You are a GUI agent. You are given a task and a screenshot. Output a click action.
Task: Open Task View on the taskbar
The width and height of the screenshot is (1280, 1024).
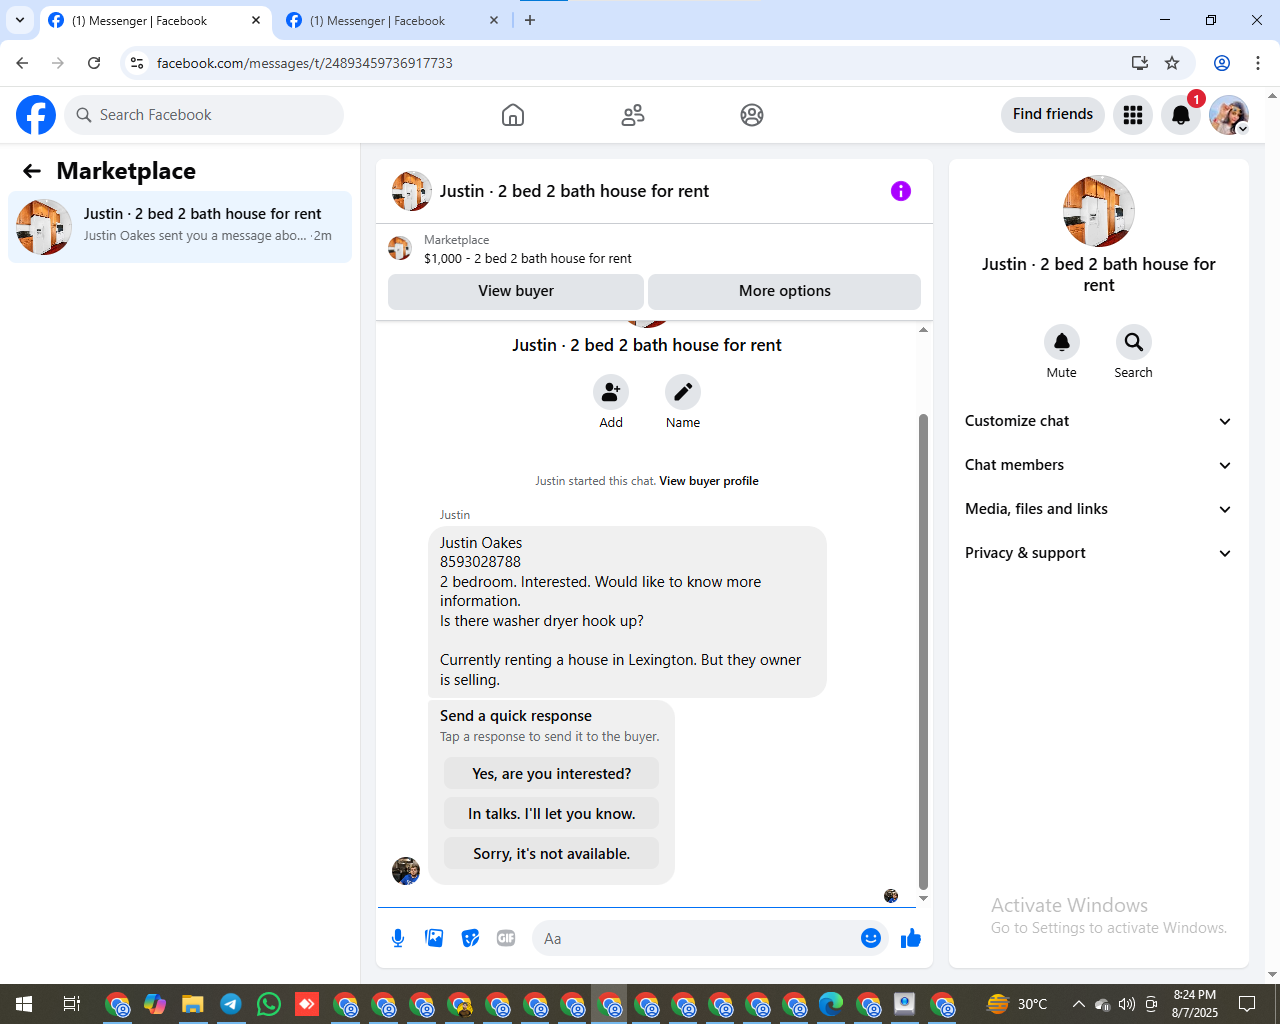tap(71, 1004)
